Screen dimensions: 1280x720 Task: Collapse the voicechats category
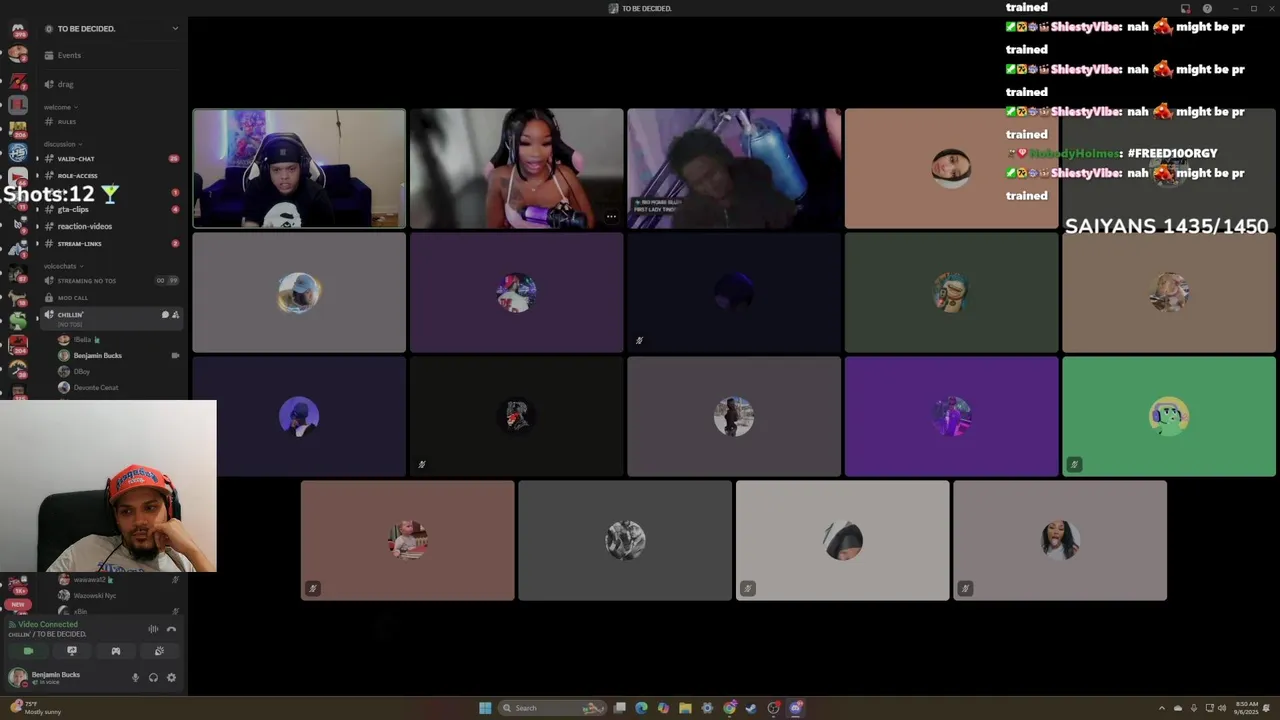(x=62, y=266)
